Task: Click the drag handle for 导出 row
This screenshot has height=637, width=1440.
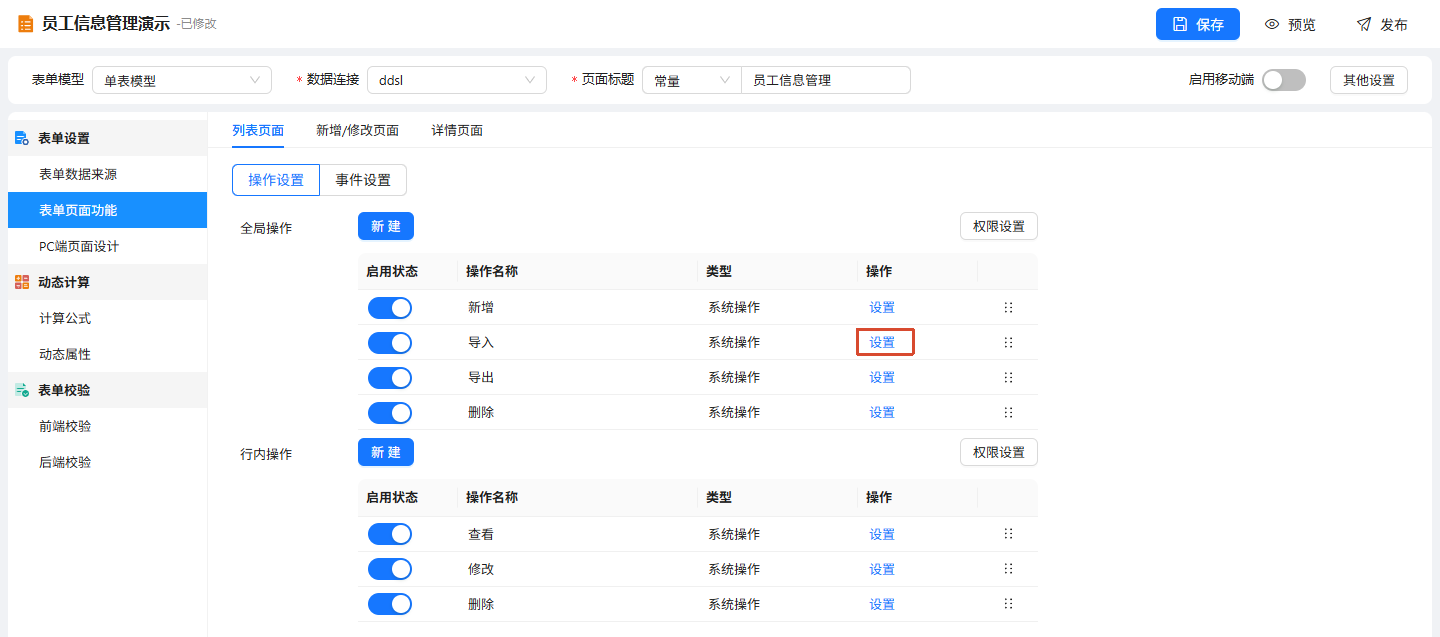Action: pyautogui.click(x=1008, y=377)
